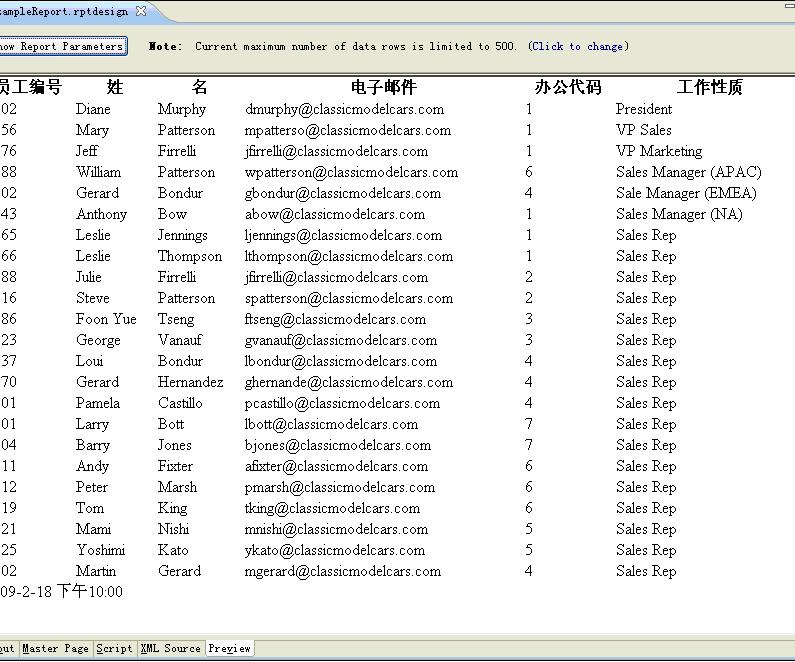Click email lbott@classicmodelcars.com
Viewport: 795px width, 662px height.
pos(331,424)
